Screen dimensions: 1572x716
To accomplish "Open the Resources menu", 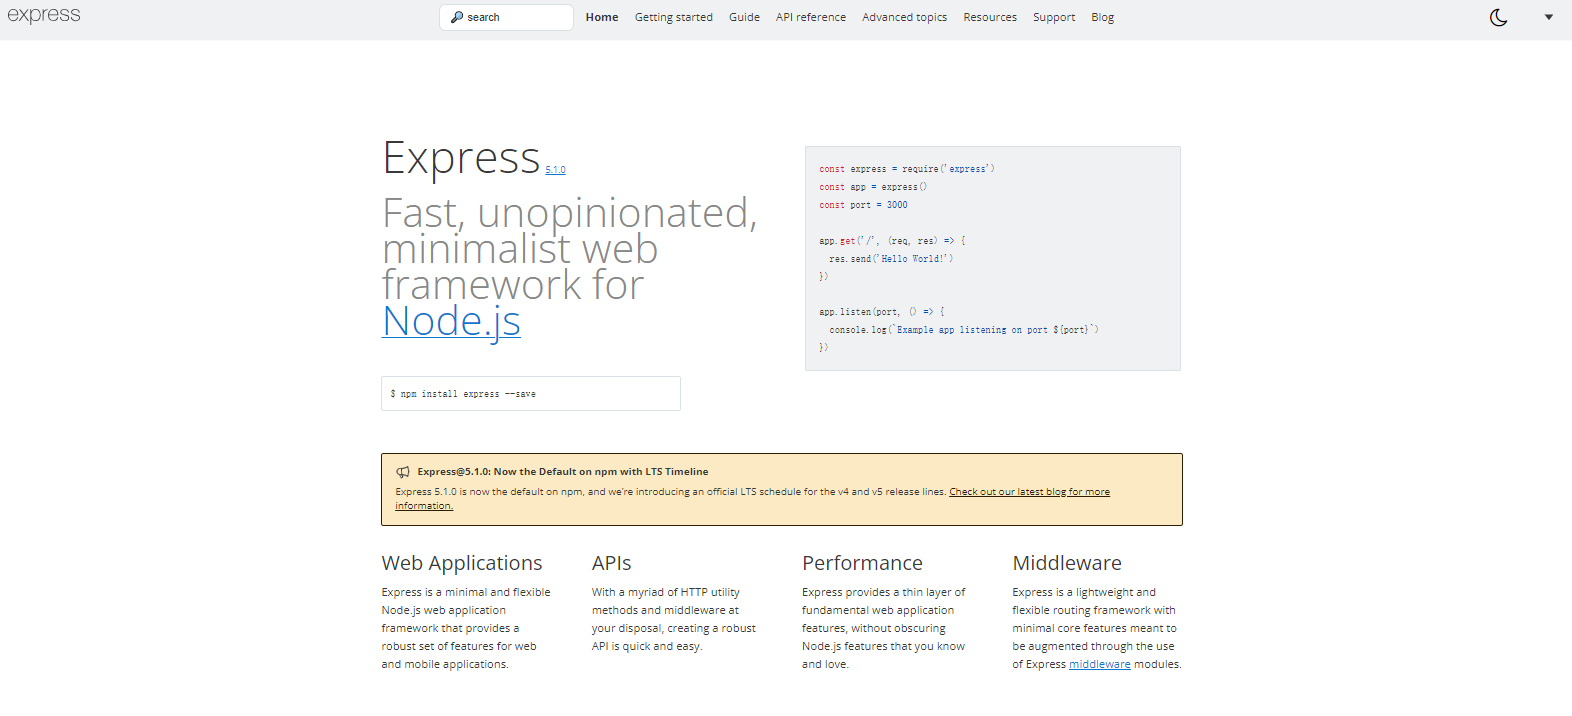I will (x=990, y=17).
